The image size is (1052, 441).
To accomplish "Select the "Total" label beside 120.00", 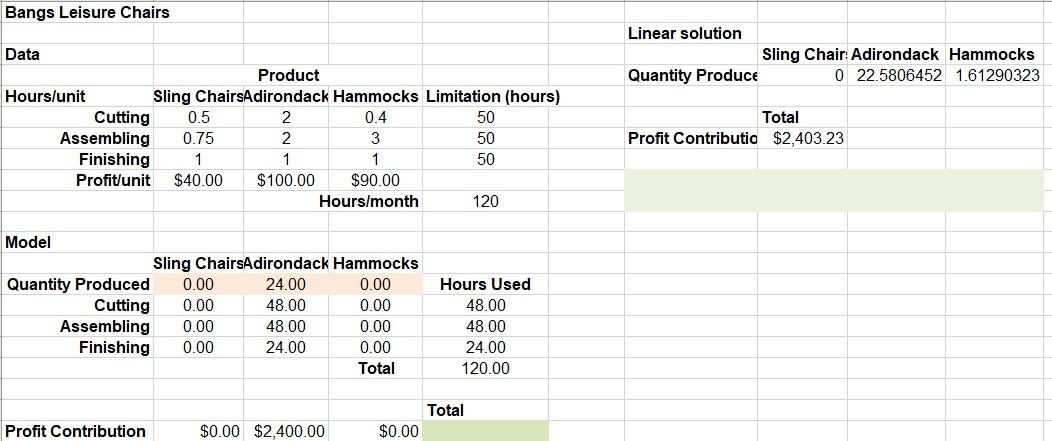I will 376,368.
